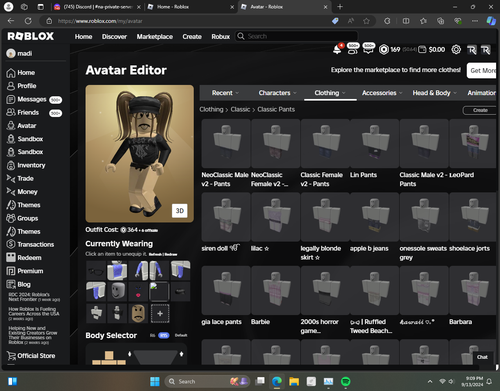Toggle the 3D avatar view button
Image resolution: width=500 pixels, height=391 pixels.
point(180,211)
